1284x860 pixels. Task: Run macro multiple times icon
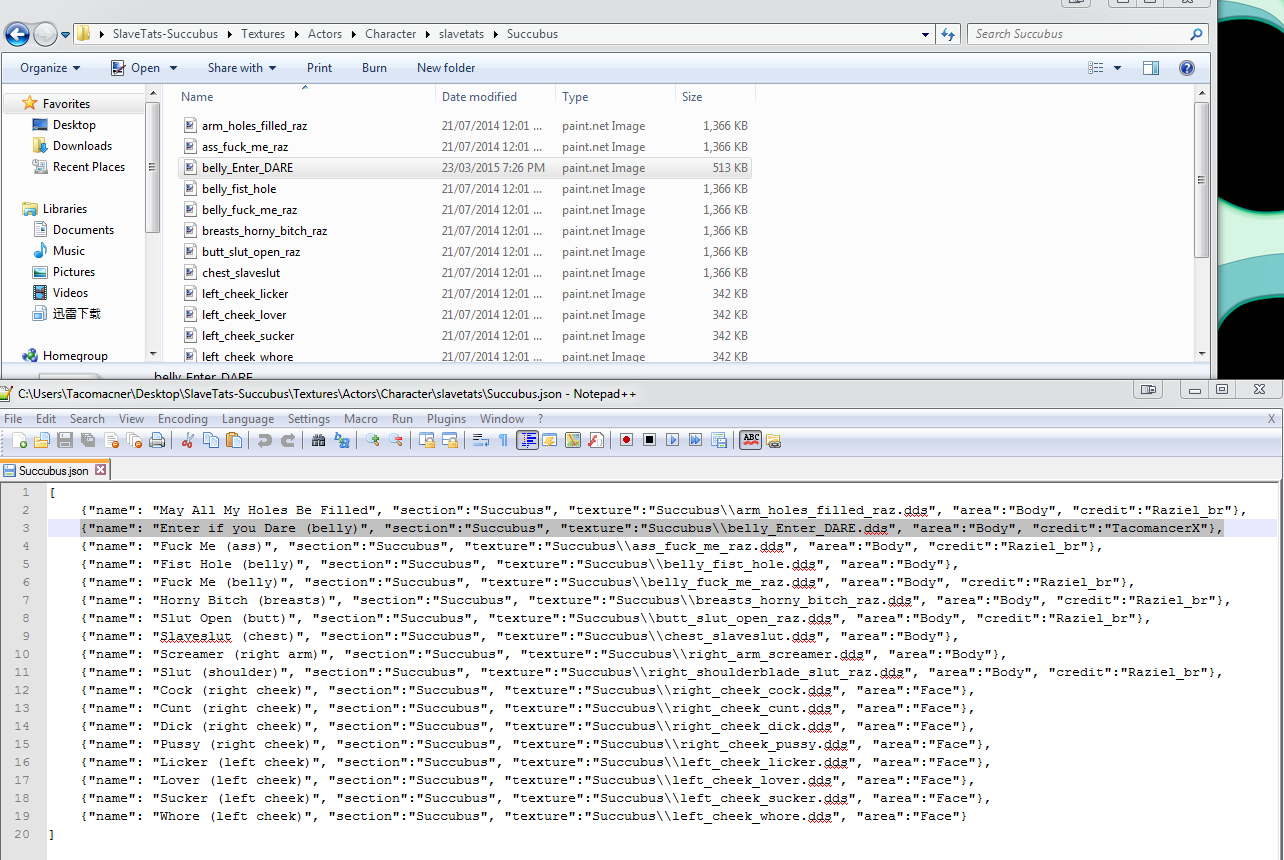[695, 440]
